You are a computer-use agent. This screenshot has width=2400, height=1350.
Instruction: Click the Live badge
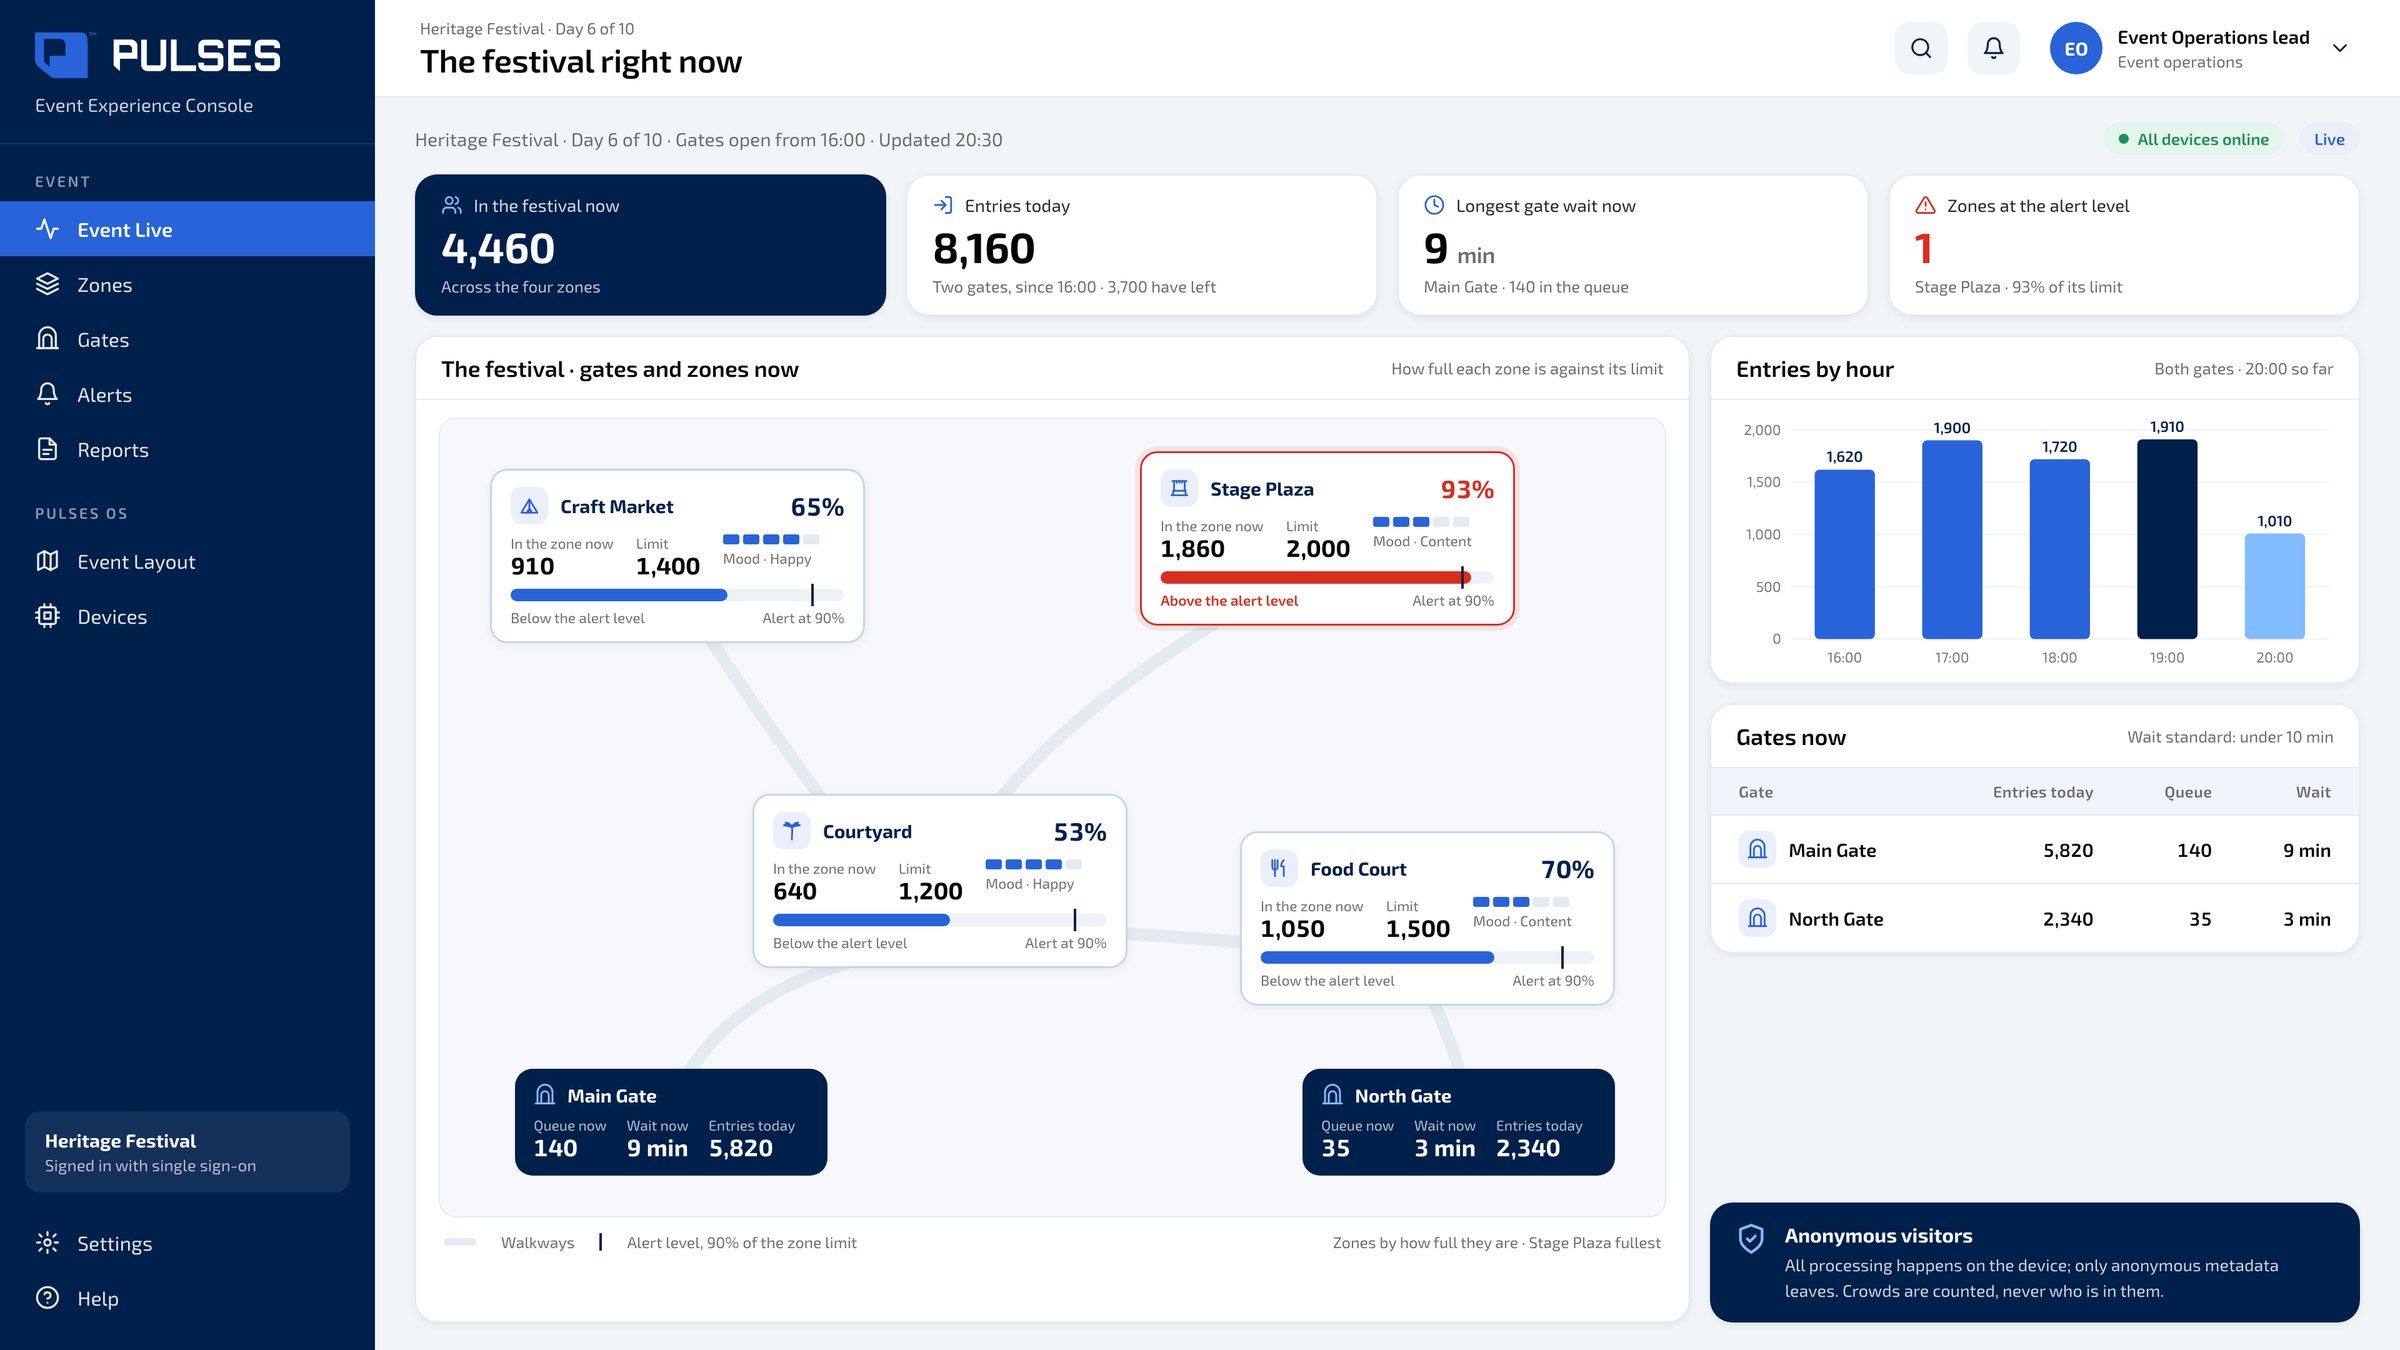[x=2328, y=139]
